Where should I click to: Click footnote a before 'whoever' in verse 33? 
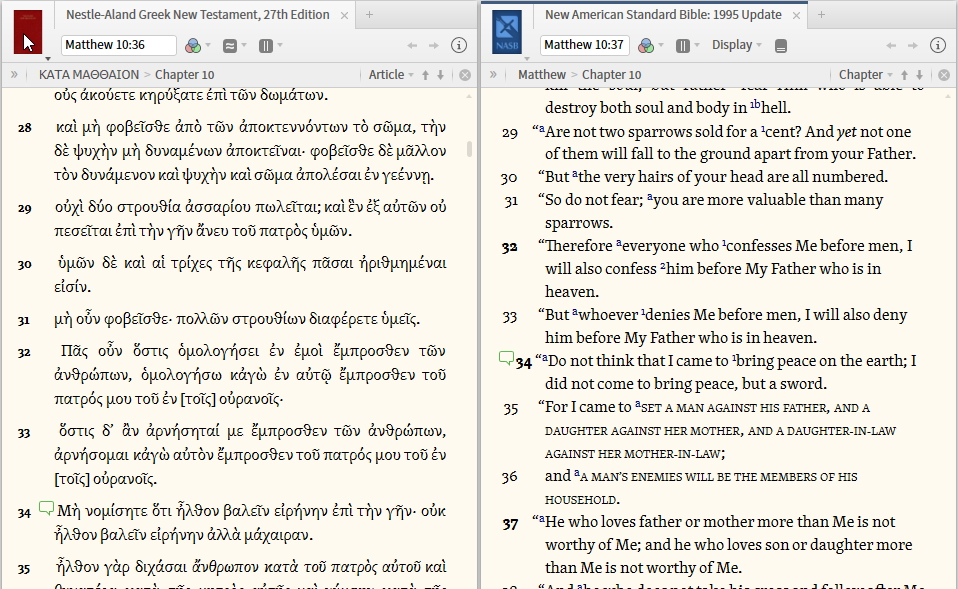click(575, 312)
